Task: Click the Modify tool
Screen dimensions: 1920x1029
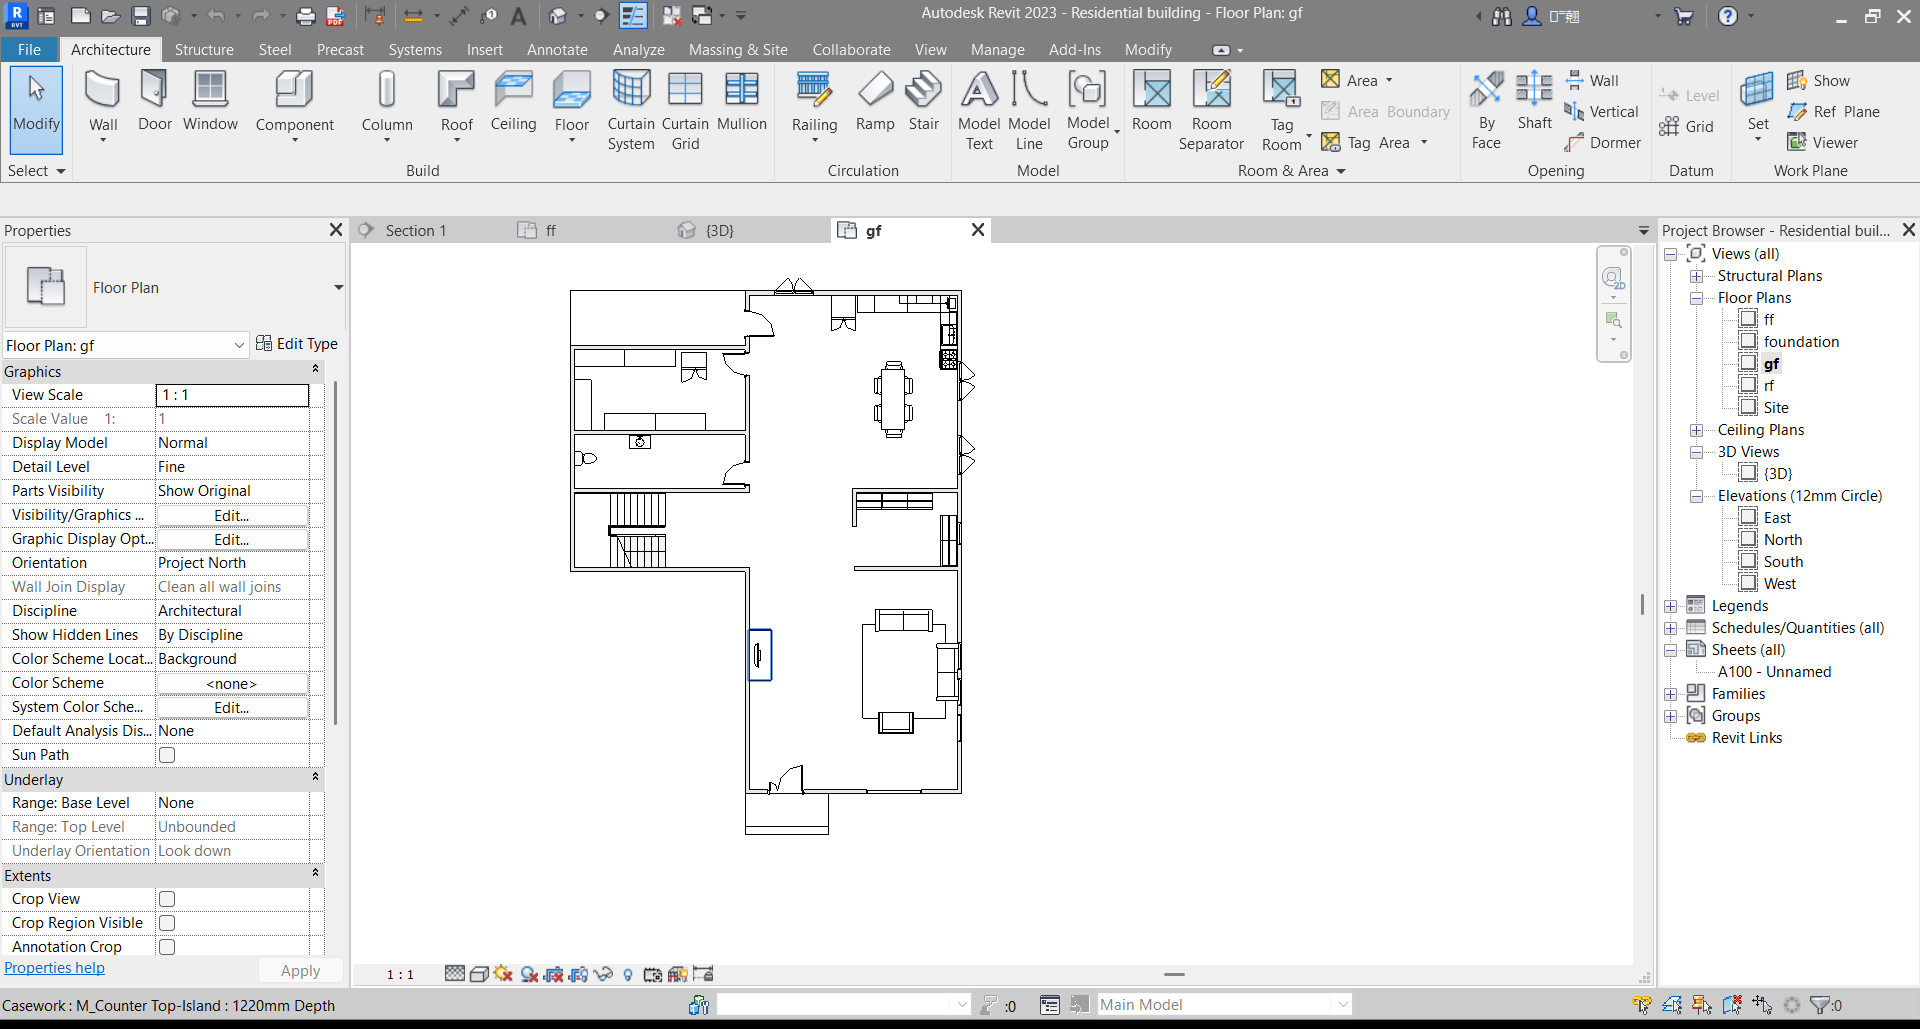Action: (36, 108)
